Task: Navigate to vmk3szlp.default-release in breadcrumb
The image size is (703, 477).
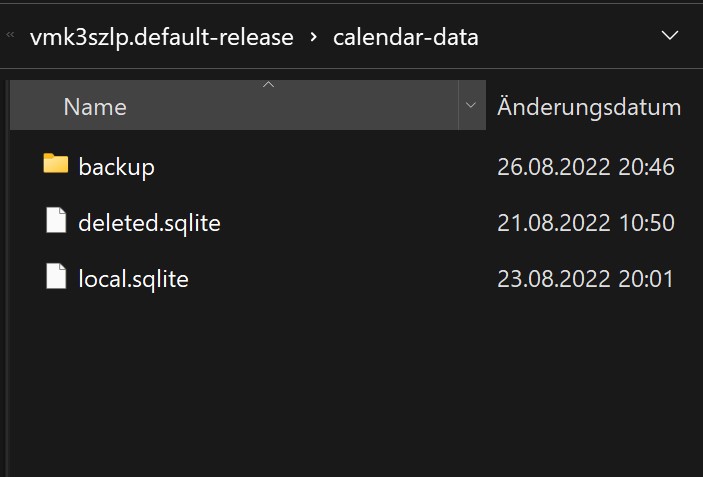Action: pos(162,38)
